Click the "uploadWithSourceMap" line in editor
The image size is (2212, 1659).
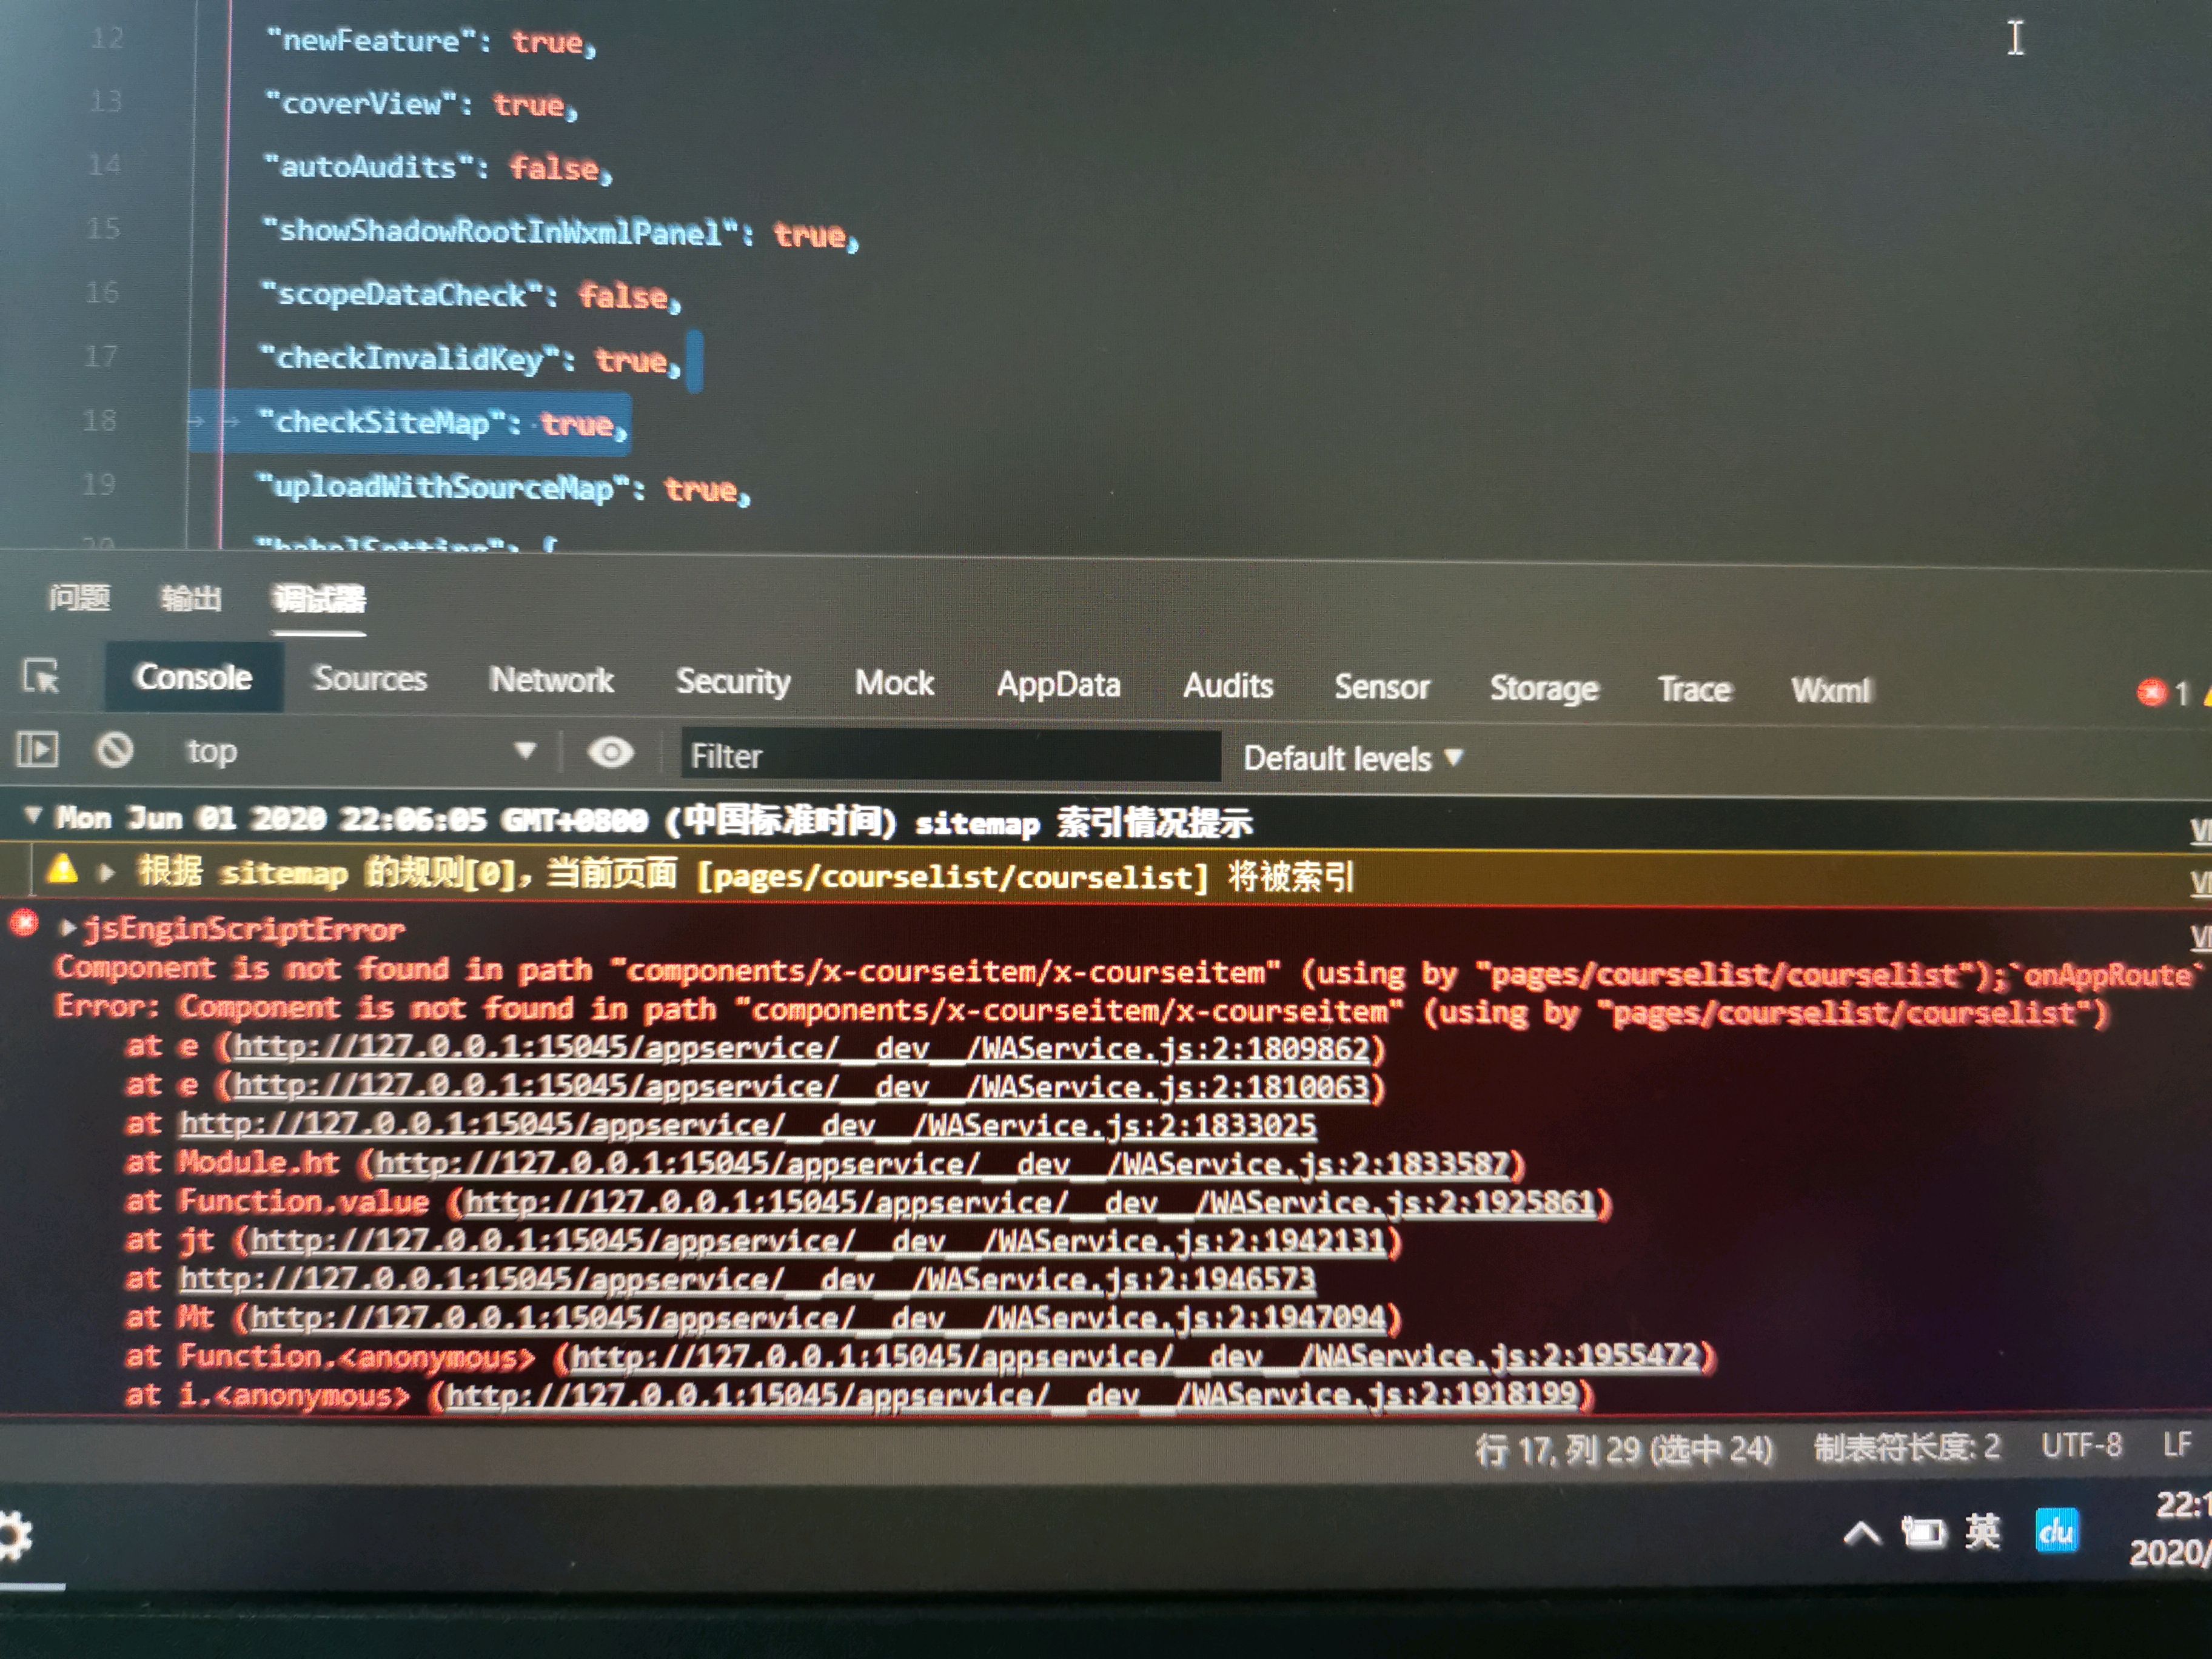click(503, 488)
